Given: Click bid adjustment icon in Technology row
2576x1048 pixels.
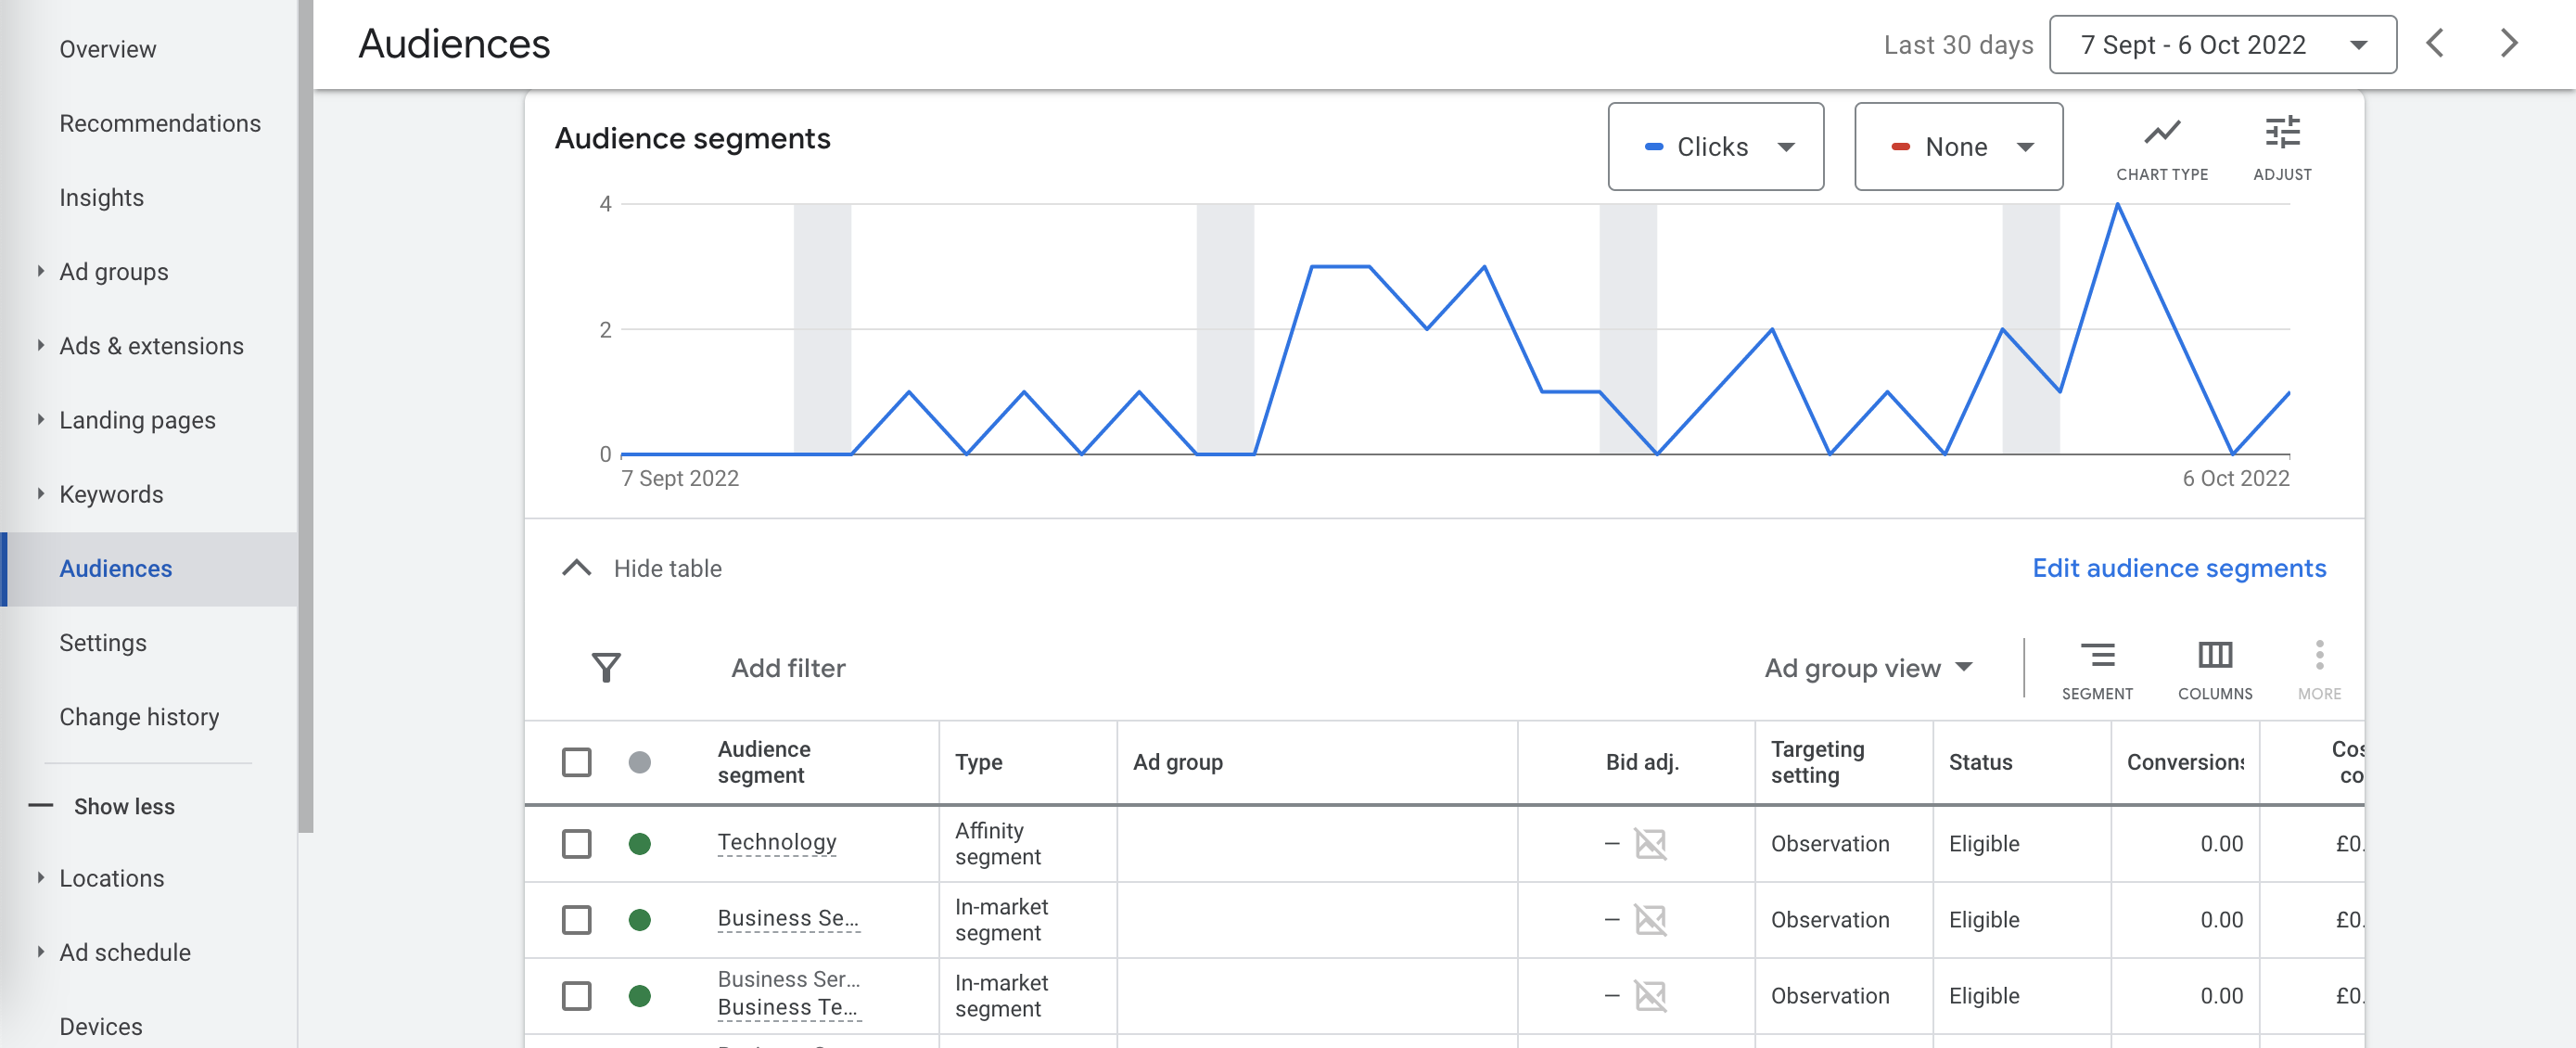Looking at the screenshot, I should pyautogui.click(x=1650, y=843).
